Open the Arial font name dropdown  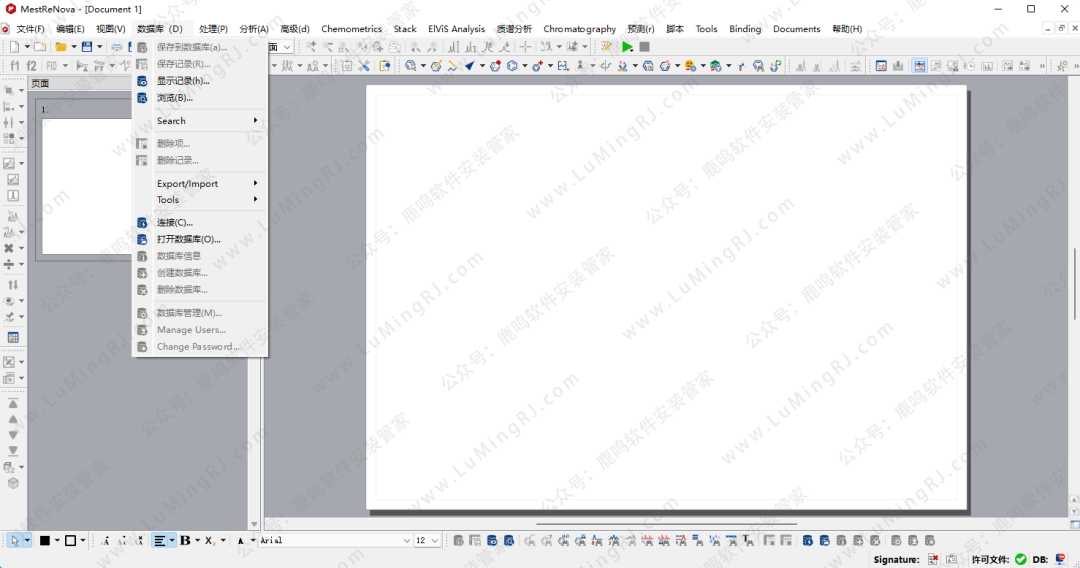[406, 541]
